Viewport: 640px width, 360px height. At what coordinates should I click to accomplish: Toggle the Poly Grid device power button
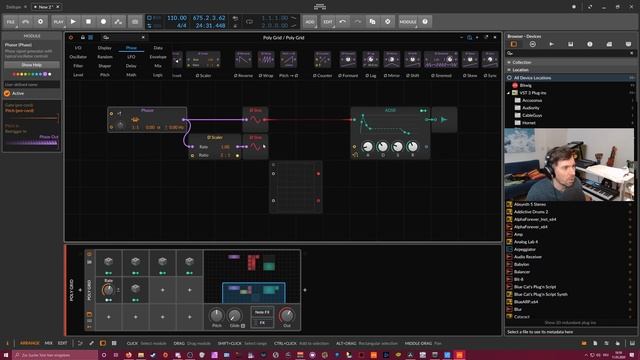click(71, 38)
